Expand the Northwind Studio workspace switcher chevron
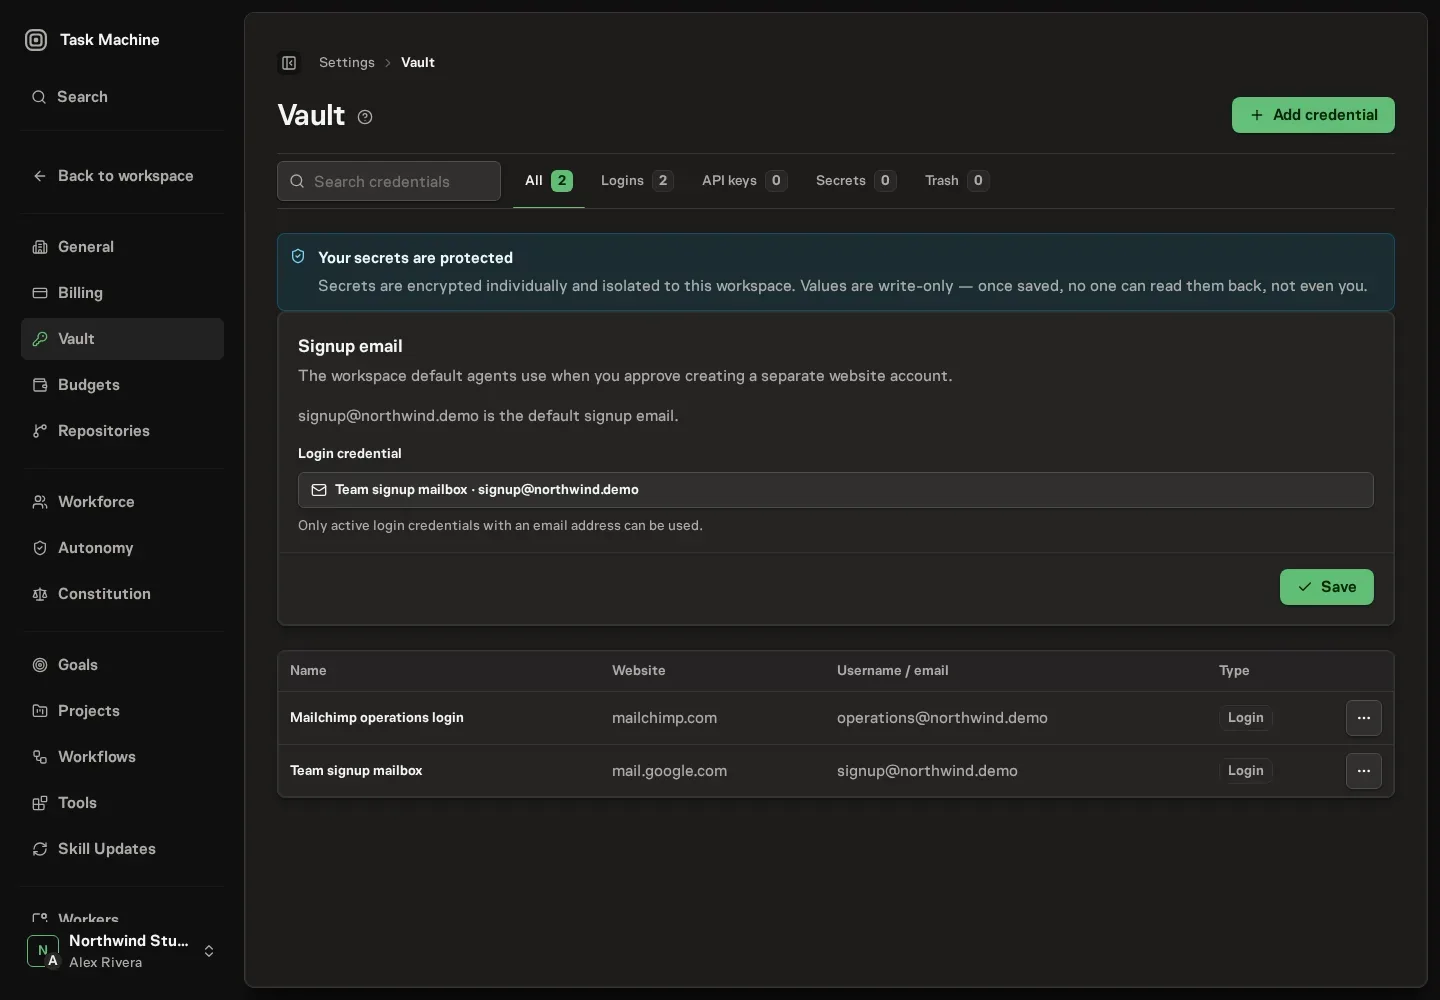 point(209,951)
